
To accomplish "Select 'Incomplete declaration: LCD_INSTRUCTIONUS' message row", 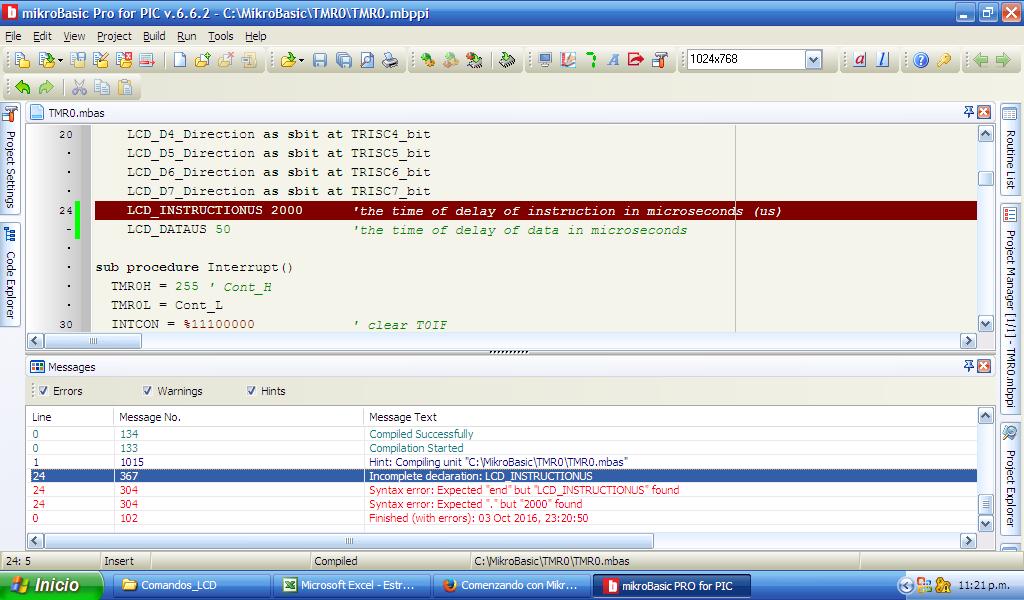I will click(x=503, y=476).
